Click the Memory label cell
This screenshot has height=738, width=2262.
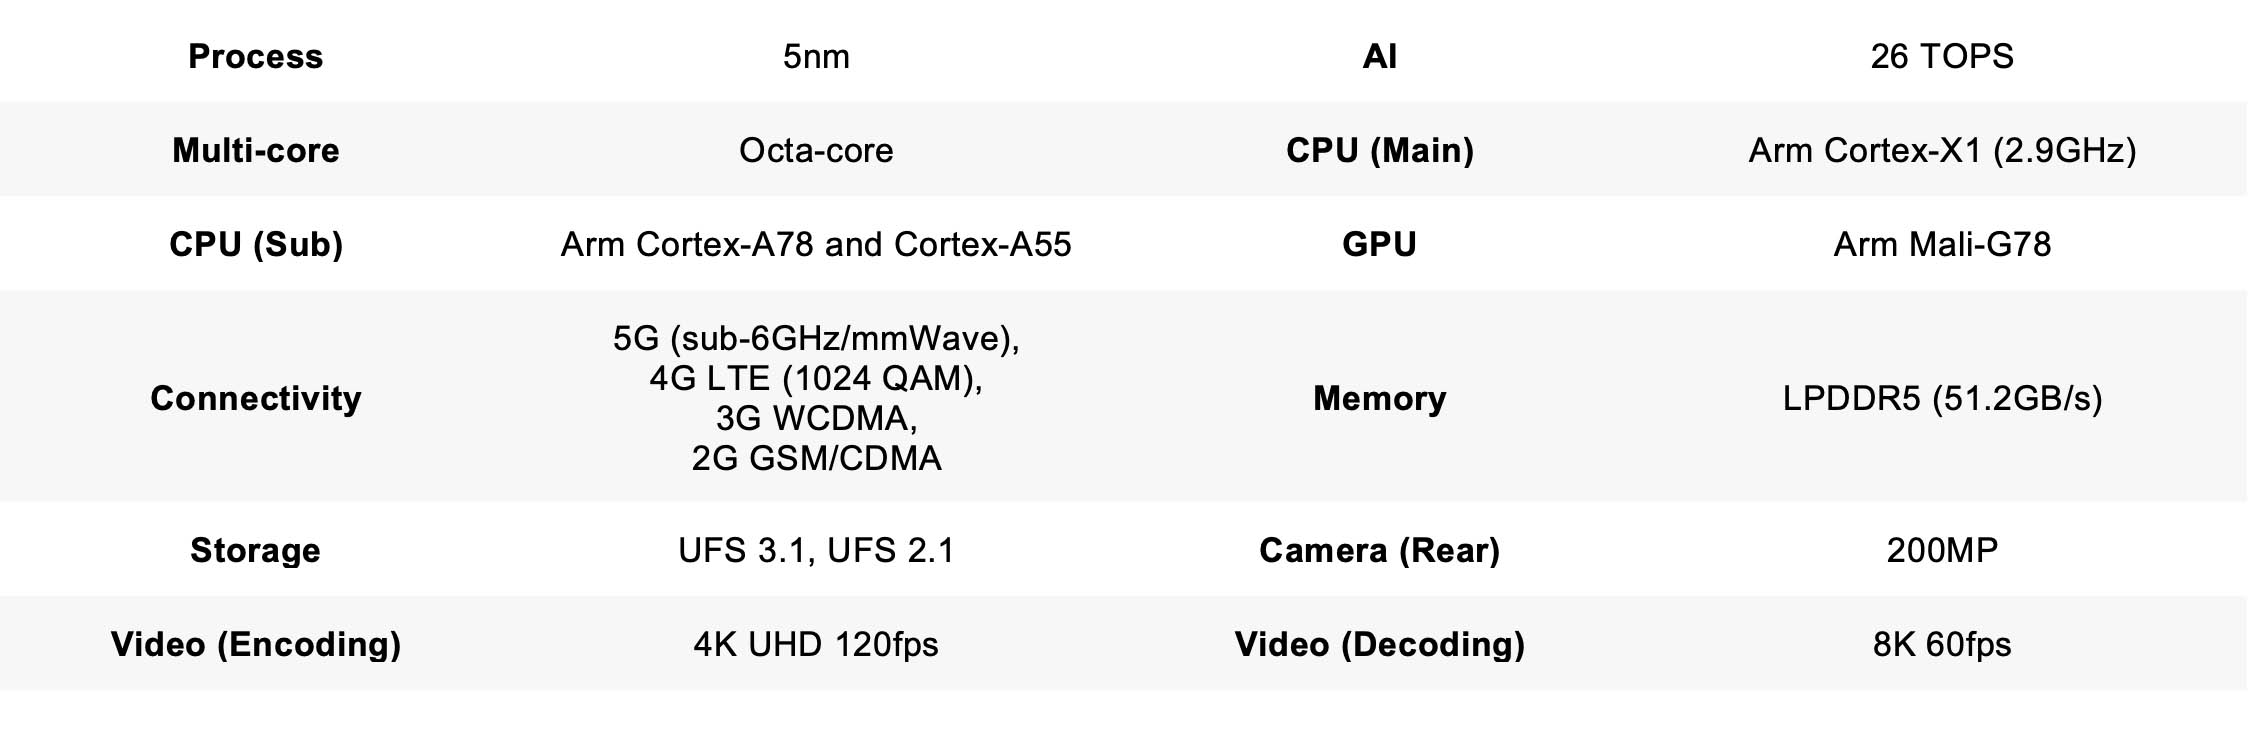(x=1379, y=398)
